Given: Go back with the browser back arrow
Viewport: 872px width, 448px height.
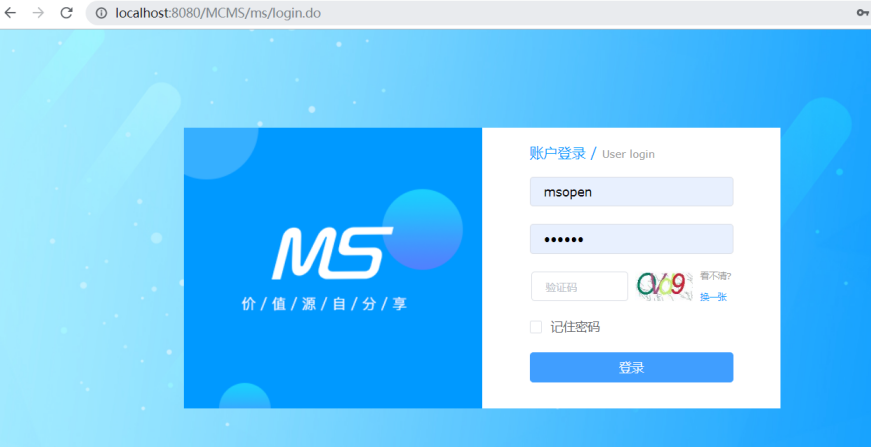Looking at the screenshot, I should pos(11,13).
